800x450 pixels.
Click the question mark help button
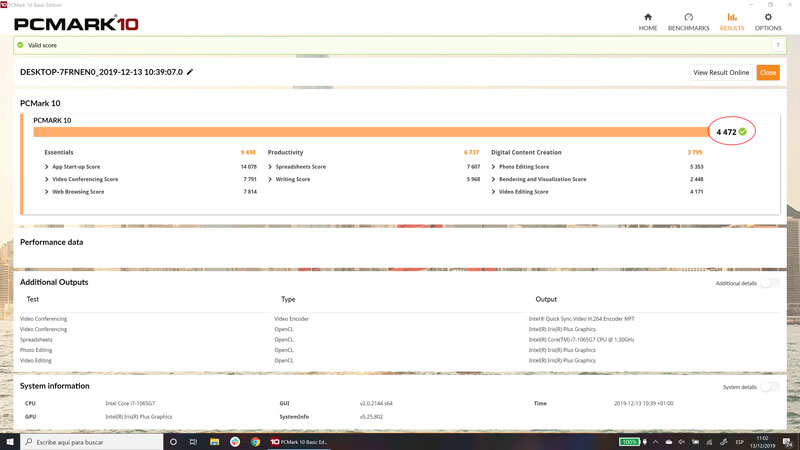point(777,45)
